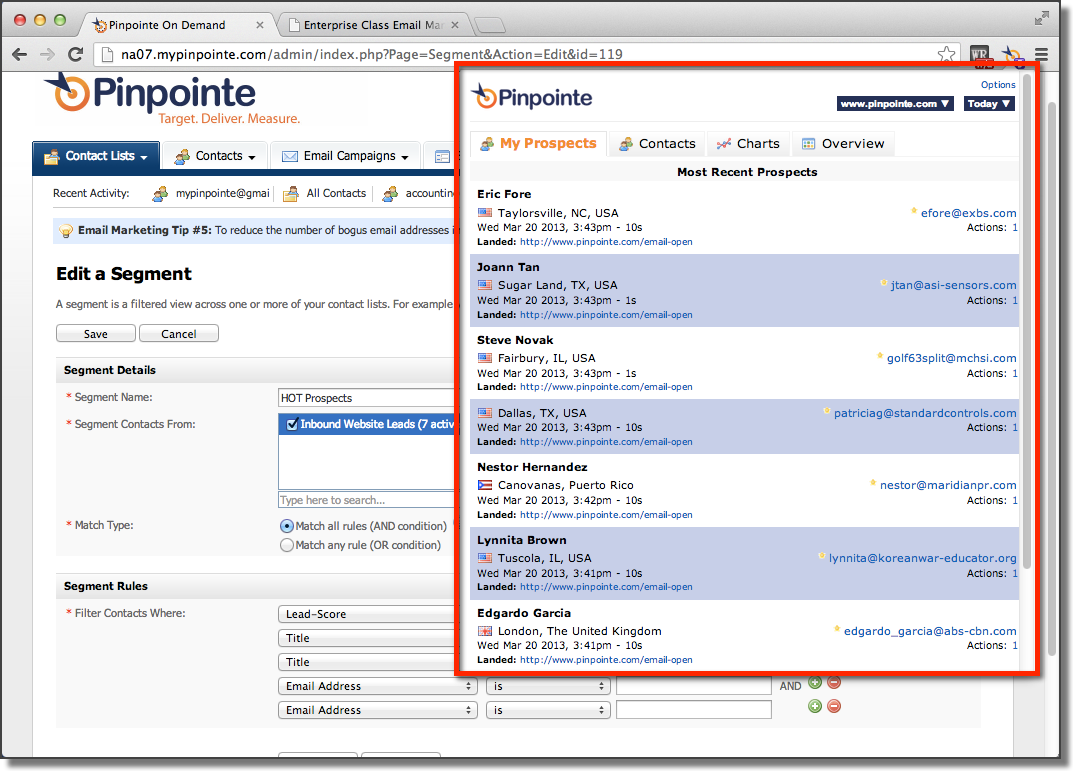Click the All Contacts icon in Recent Activity
Screen dimensions: 1073x771
click(x=290, y=193)
